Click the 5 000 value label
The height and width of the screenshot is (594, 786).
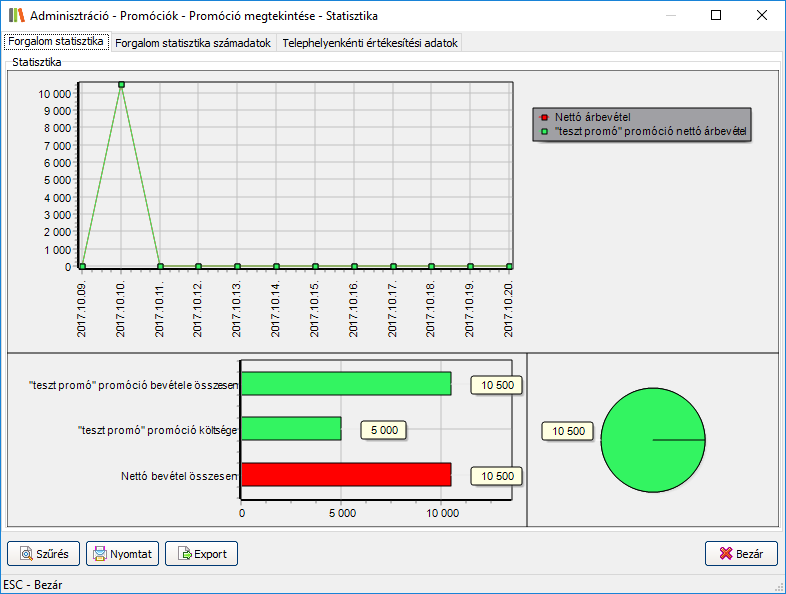(384, 430)
